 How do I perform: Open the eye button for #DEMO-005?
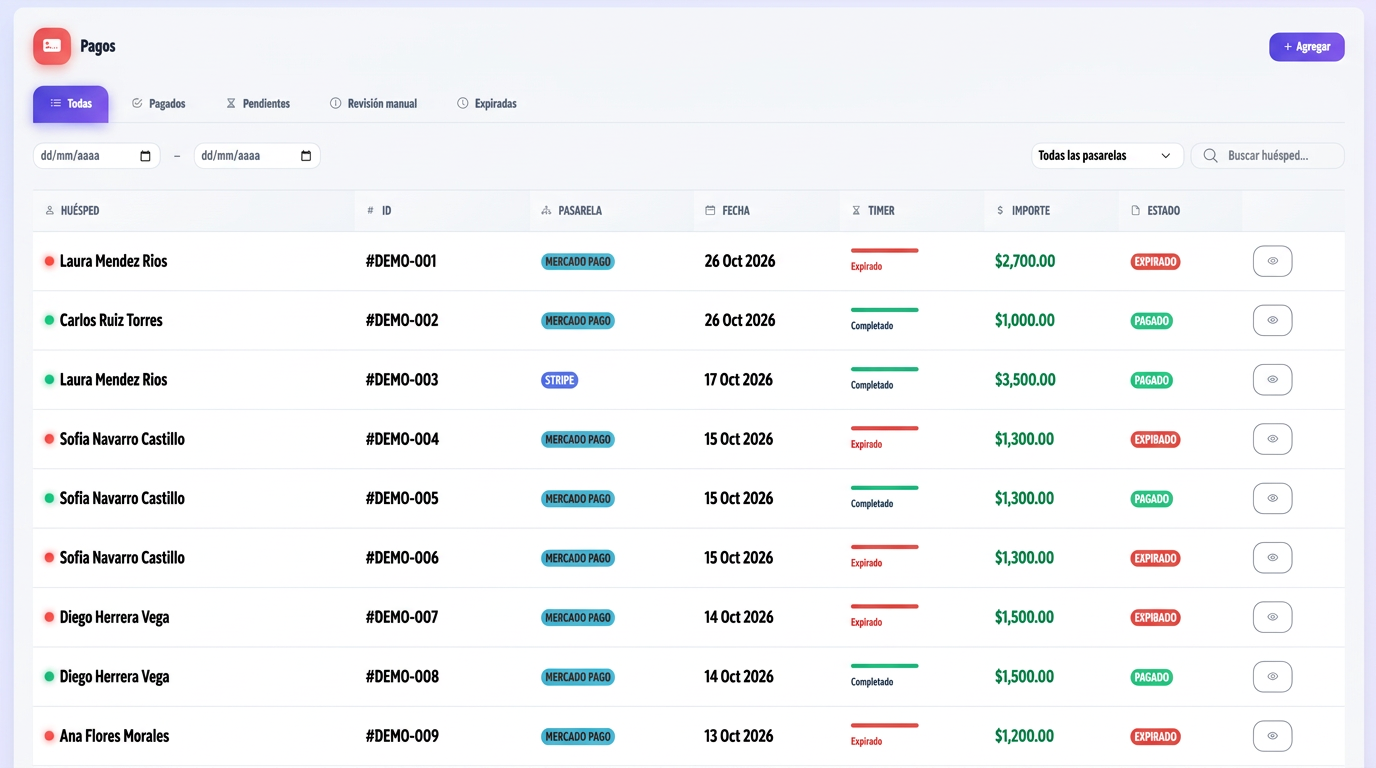1272,498
